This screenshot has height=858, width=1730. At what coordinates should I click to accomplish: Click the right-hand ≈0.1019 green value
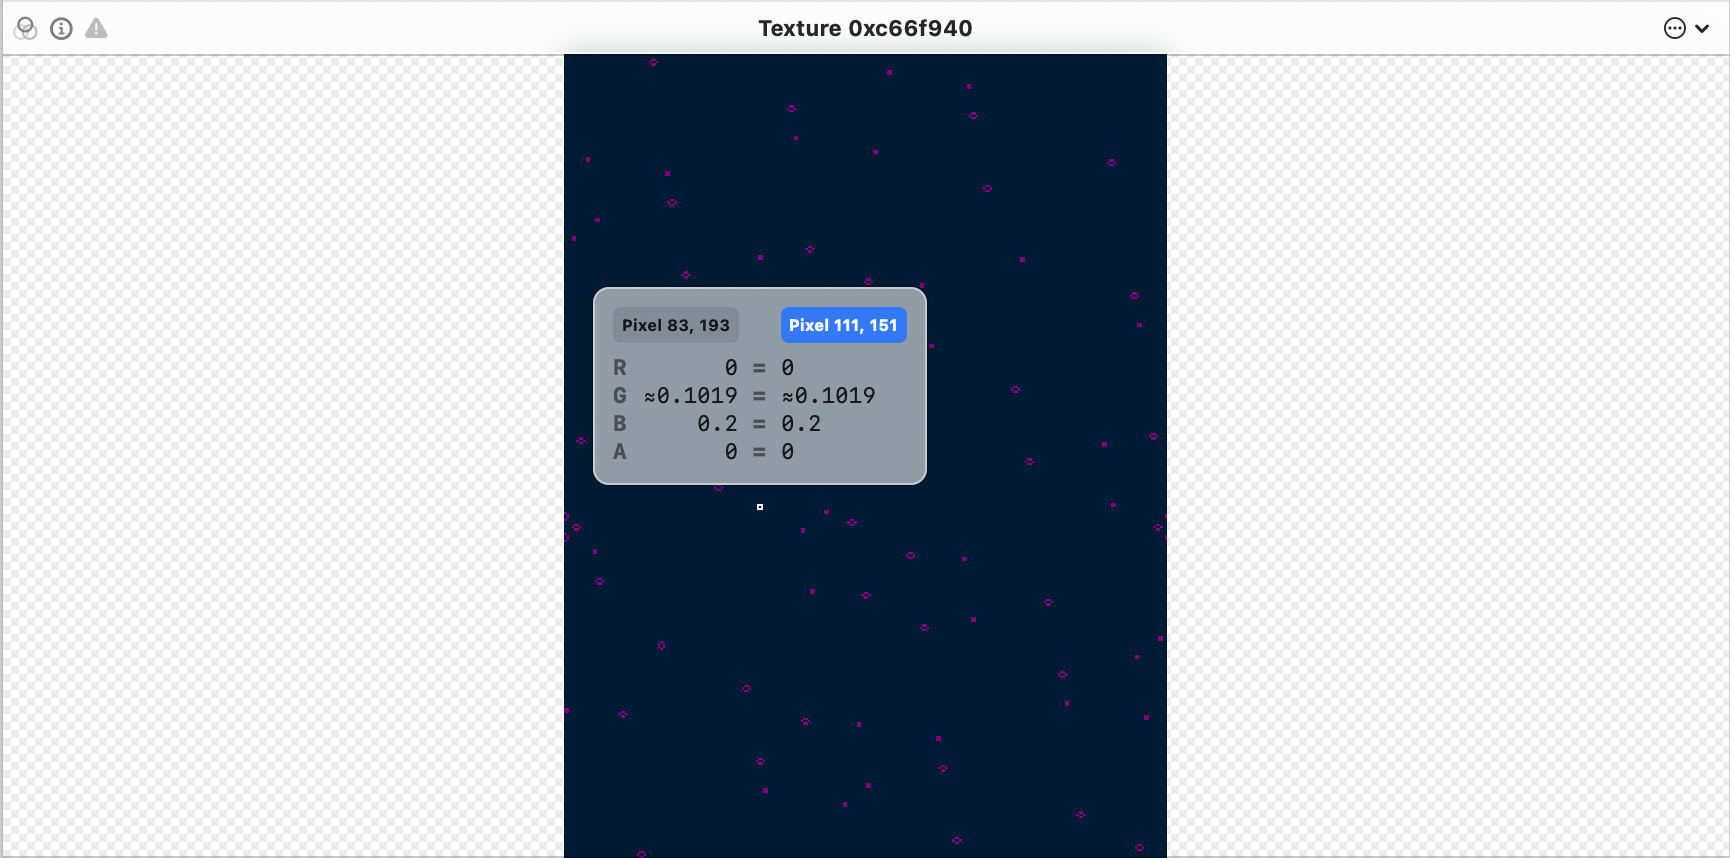(828, 396)
